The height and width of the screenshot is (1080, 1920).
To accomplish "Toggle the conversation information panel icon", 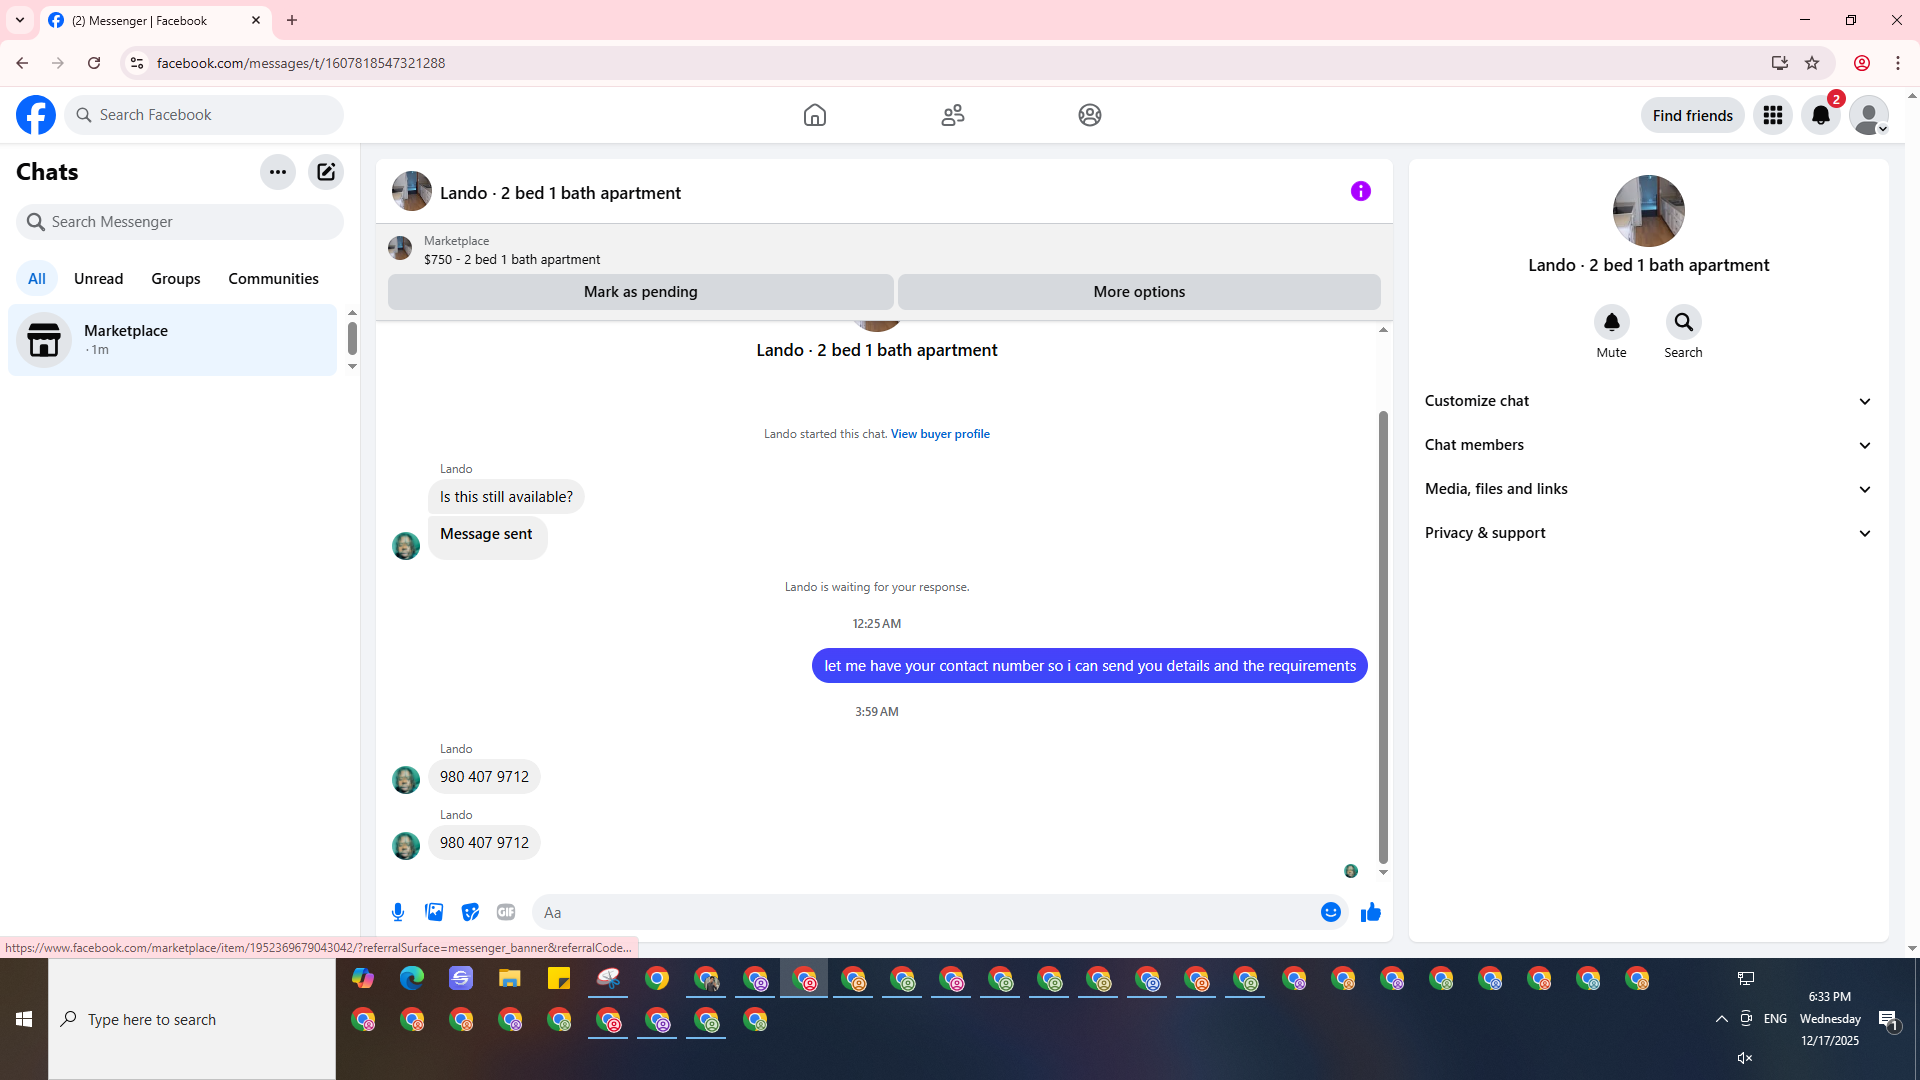I will point(1360,191).
